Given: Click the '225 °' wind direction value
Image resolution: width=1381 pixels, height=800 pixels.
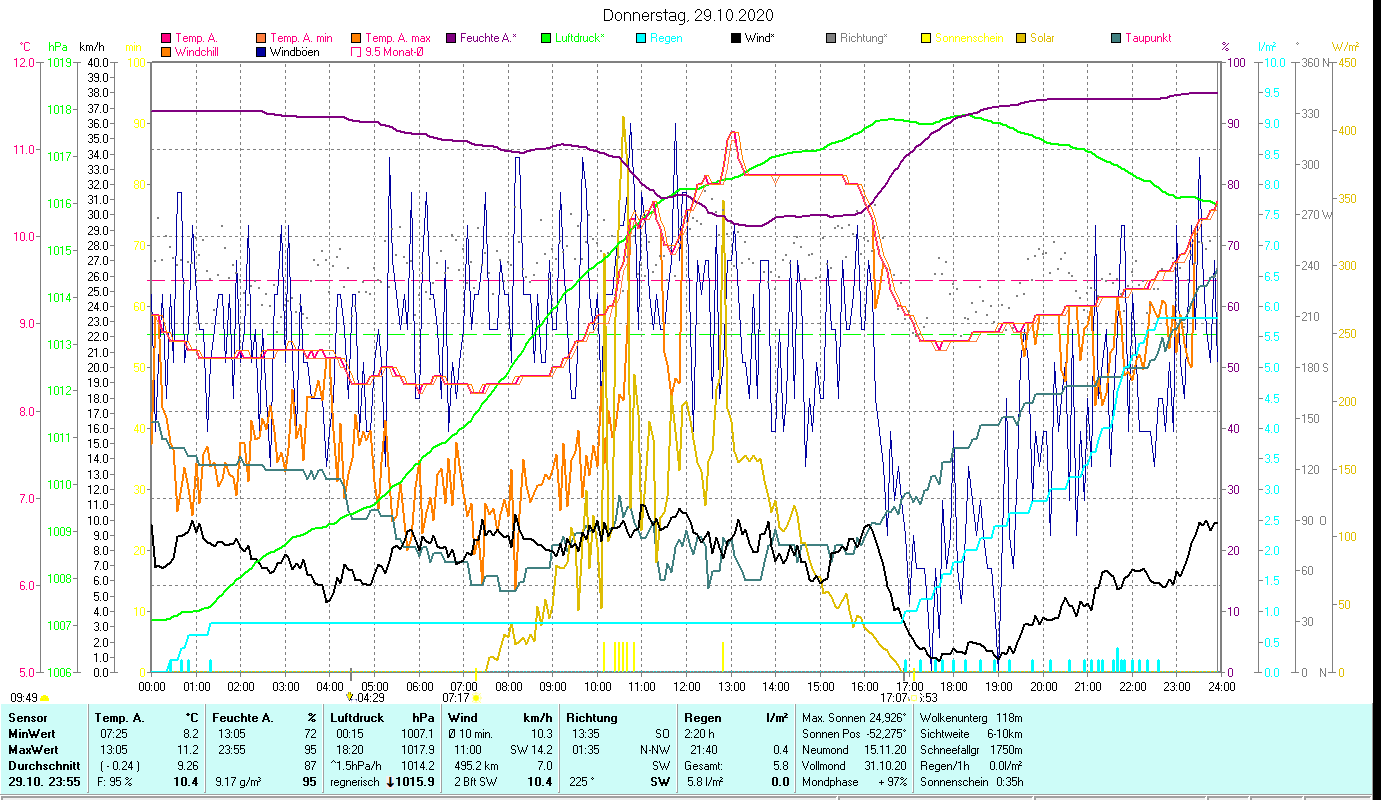Looking at the screenshot, I should 582,782.
